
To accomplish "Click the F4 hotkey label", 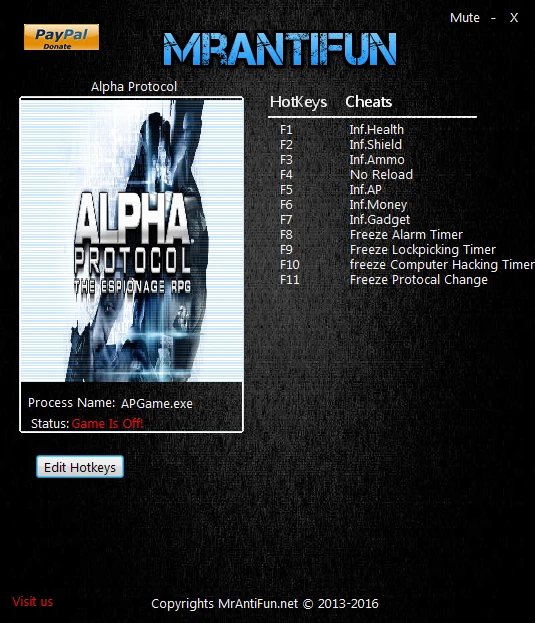I will point(286,175).
